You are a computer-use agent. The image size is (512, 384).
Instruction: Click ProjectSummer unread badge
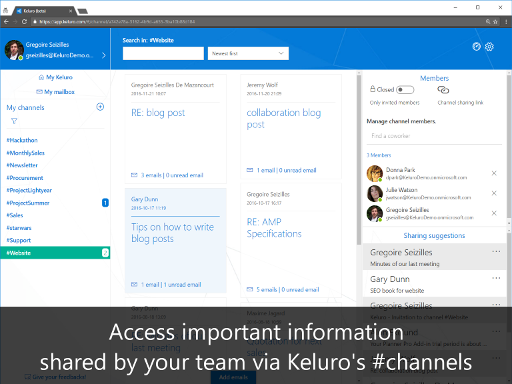(x=105, y=203)
